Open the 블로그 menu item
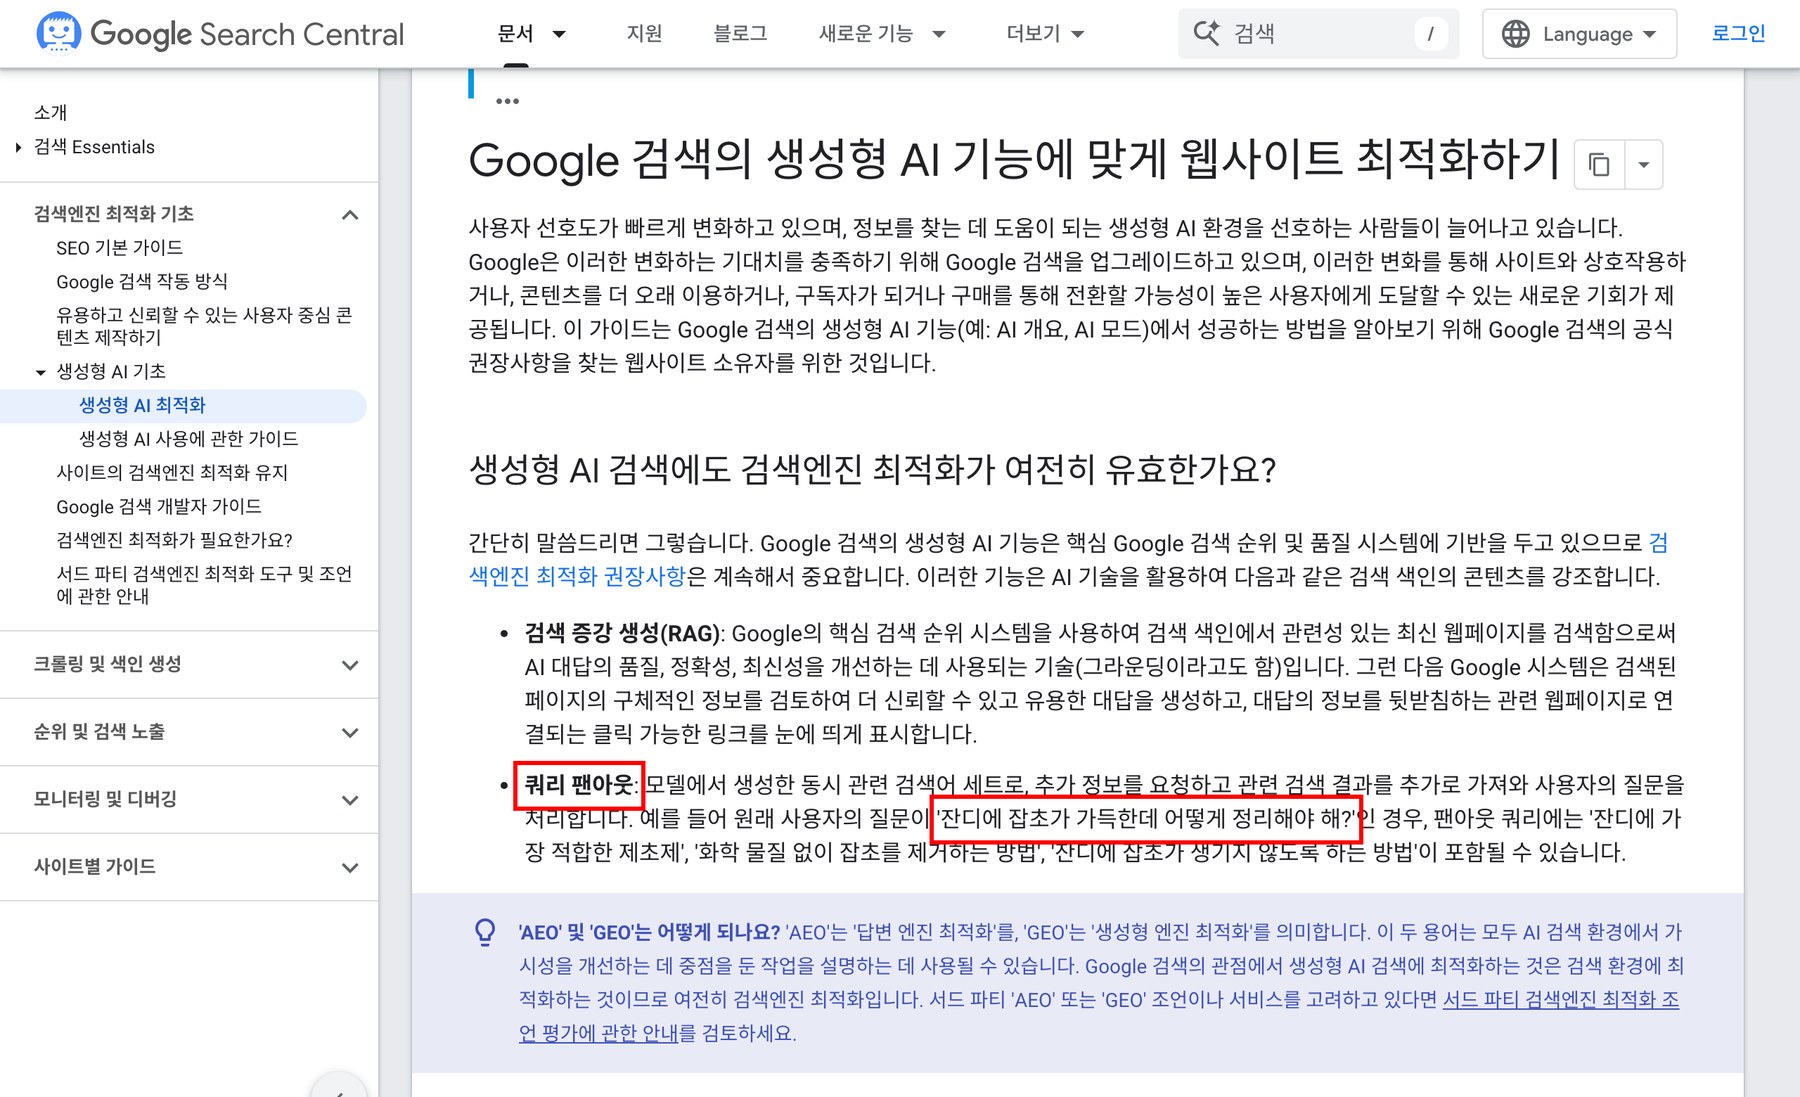The image size is (1800, 1097). (x=740, y=34)
